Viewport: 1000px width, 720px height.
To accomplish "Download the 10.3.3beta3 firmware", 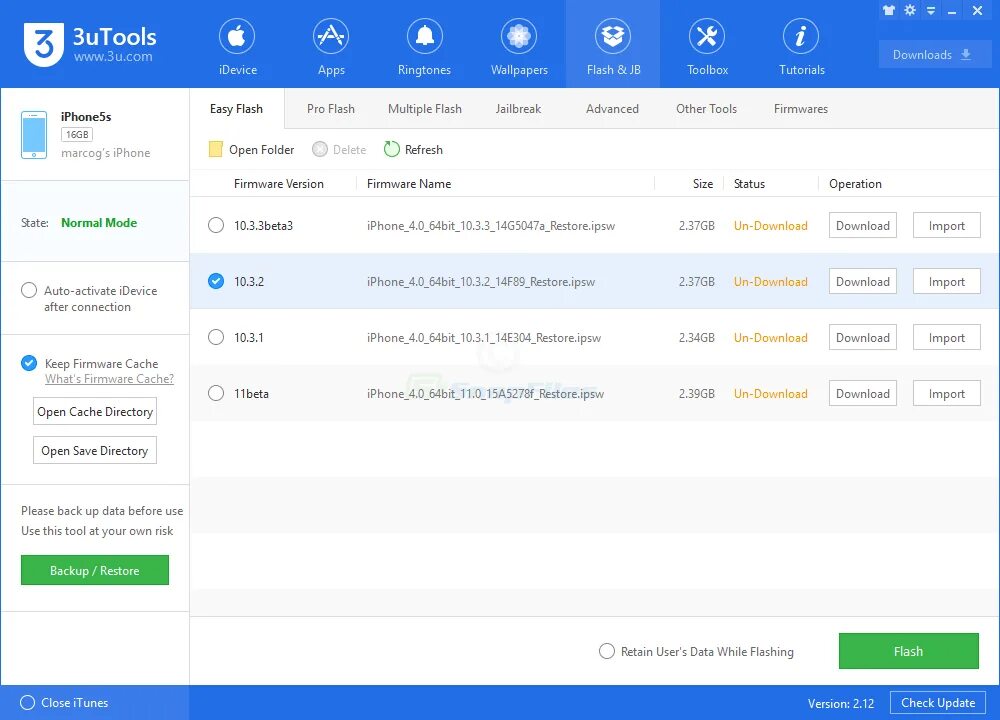I will [x=862, y=225].
